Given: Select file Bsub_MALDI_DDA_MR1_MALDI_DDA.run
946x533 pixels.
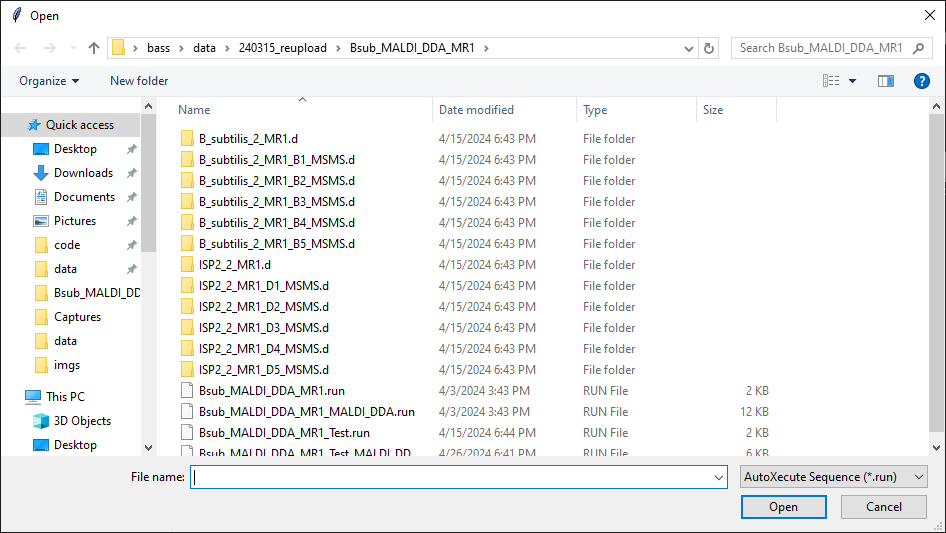Looking at the screenshot, I should [x=306, y=412].
